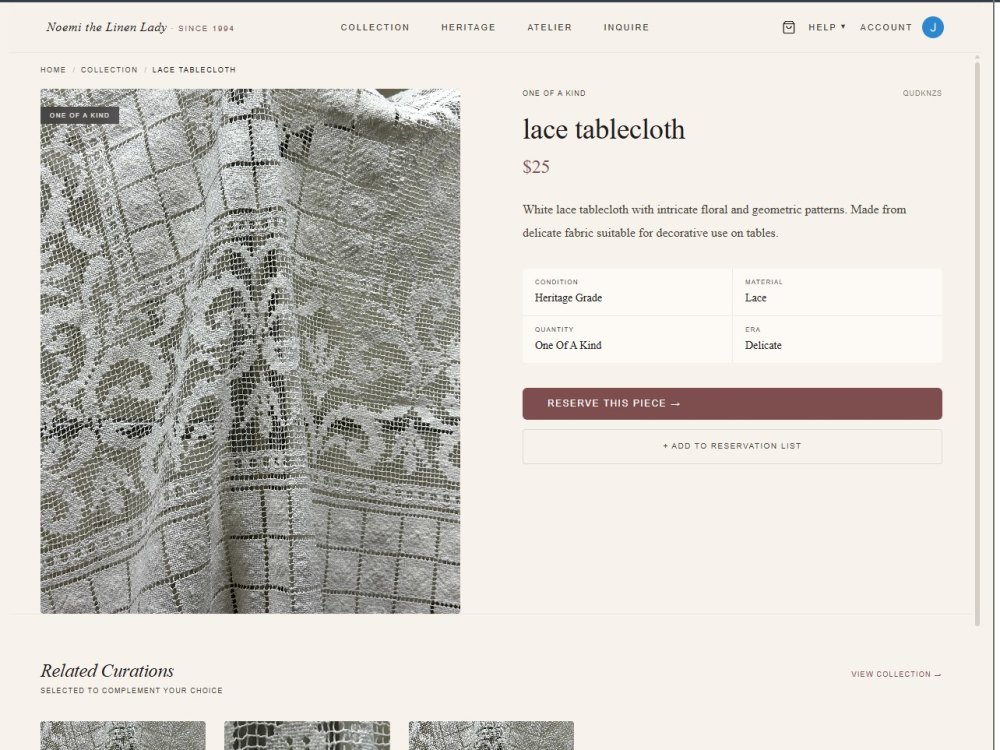Click the Related Curations heading
The height and width of the screenshot is (750, 1000).
click(107, 671)
